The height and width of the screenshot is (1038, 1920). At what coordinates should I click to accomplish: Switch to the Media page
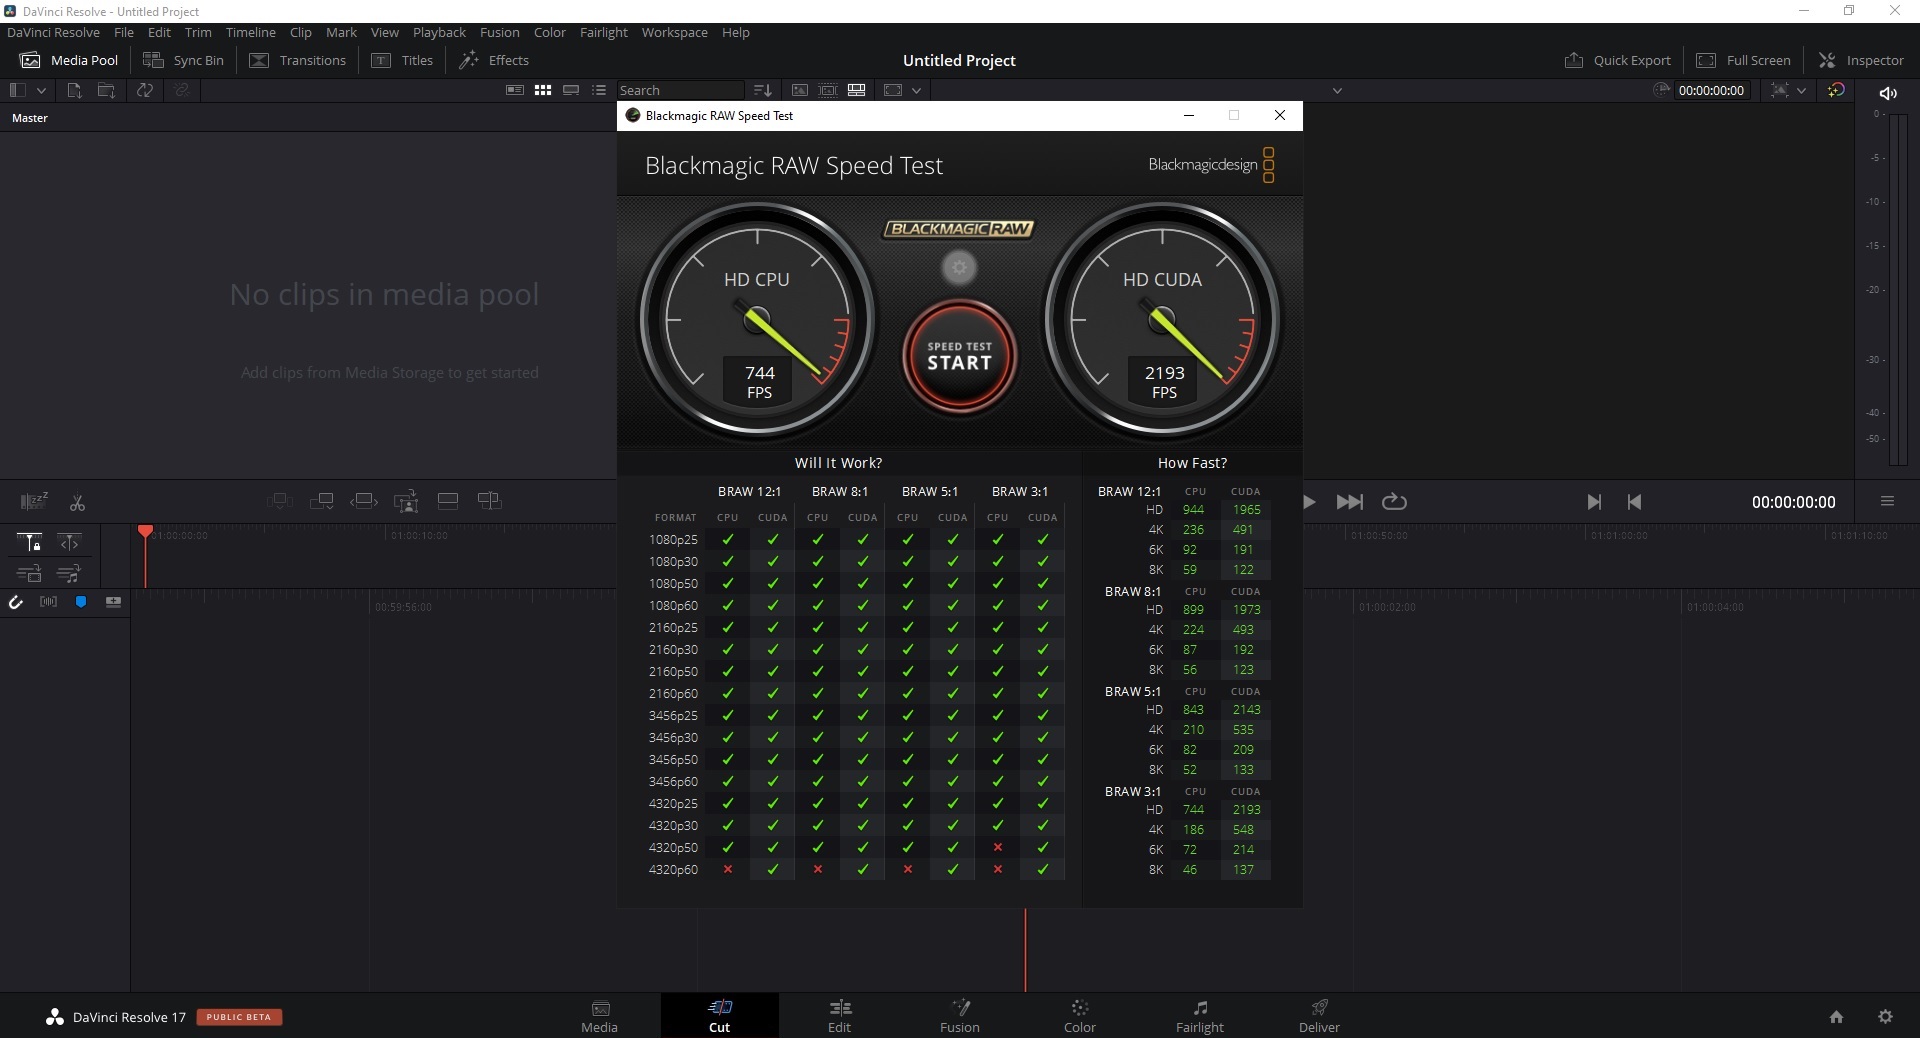click(x=600, y=1016)
